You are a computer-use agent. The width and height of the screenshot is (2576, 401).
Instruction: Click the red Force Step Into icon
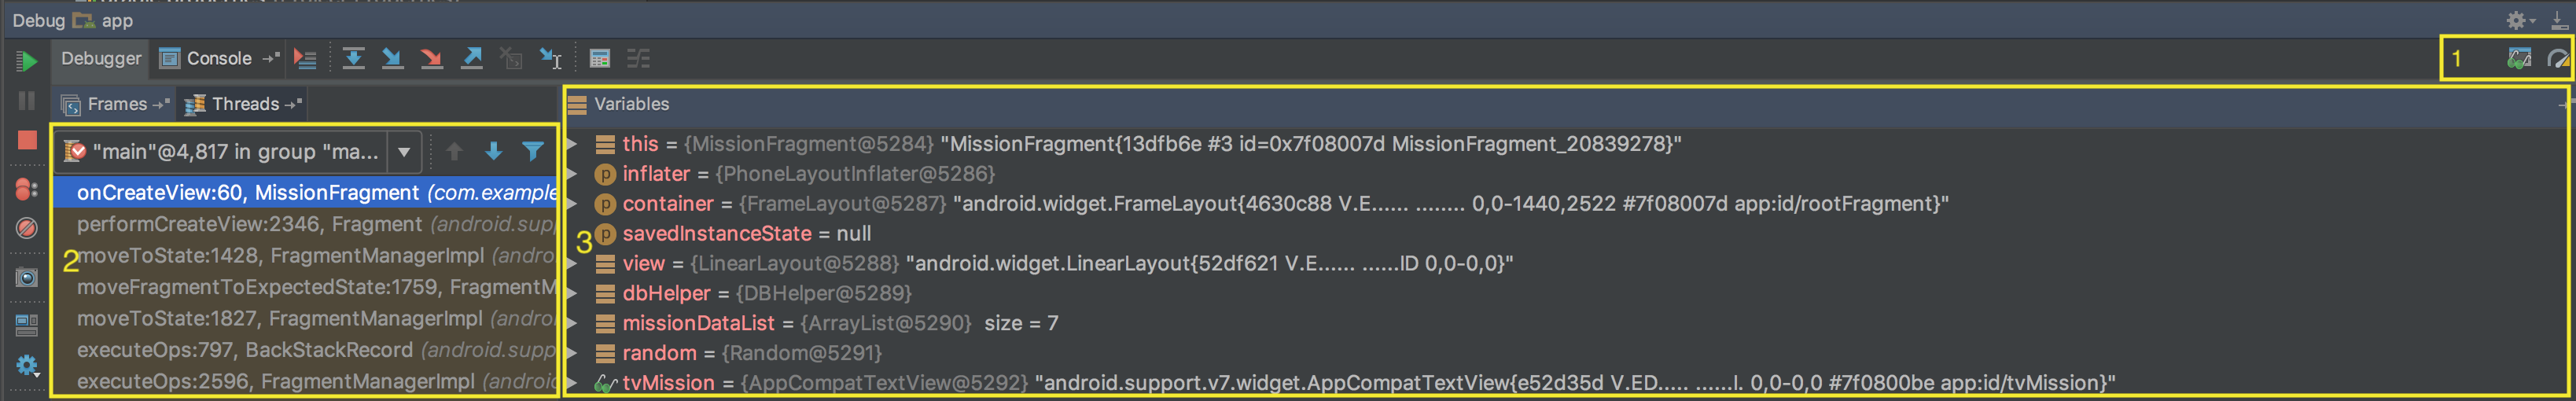click(431, 59)
